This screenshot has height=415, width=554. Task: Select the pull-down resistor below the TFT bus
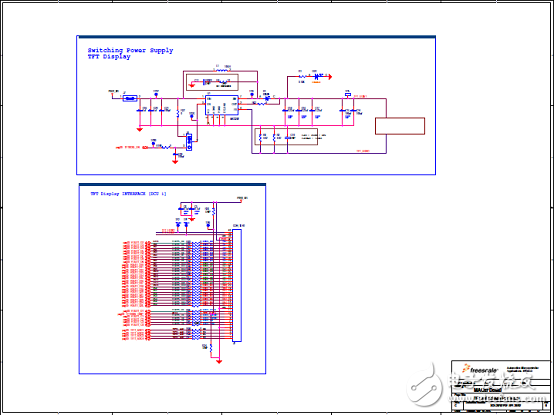210,348
